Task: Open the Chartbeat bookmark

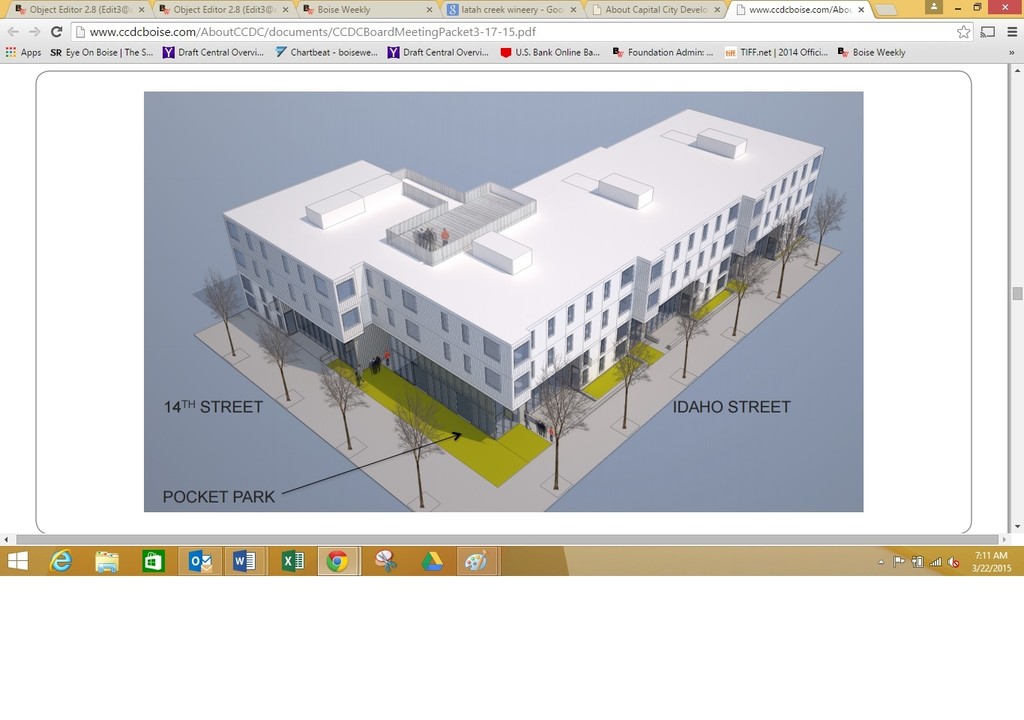Action: pyautogui.click(x=326, y=52)
